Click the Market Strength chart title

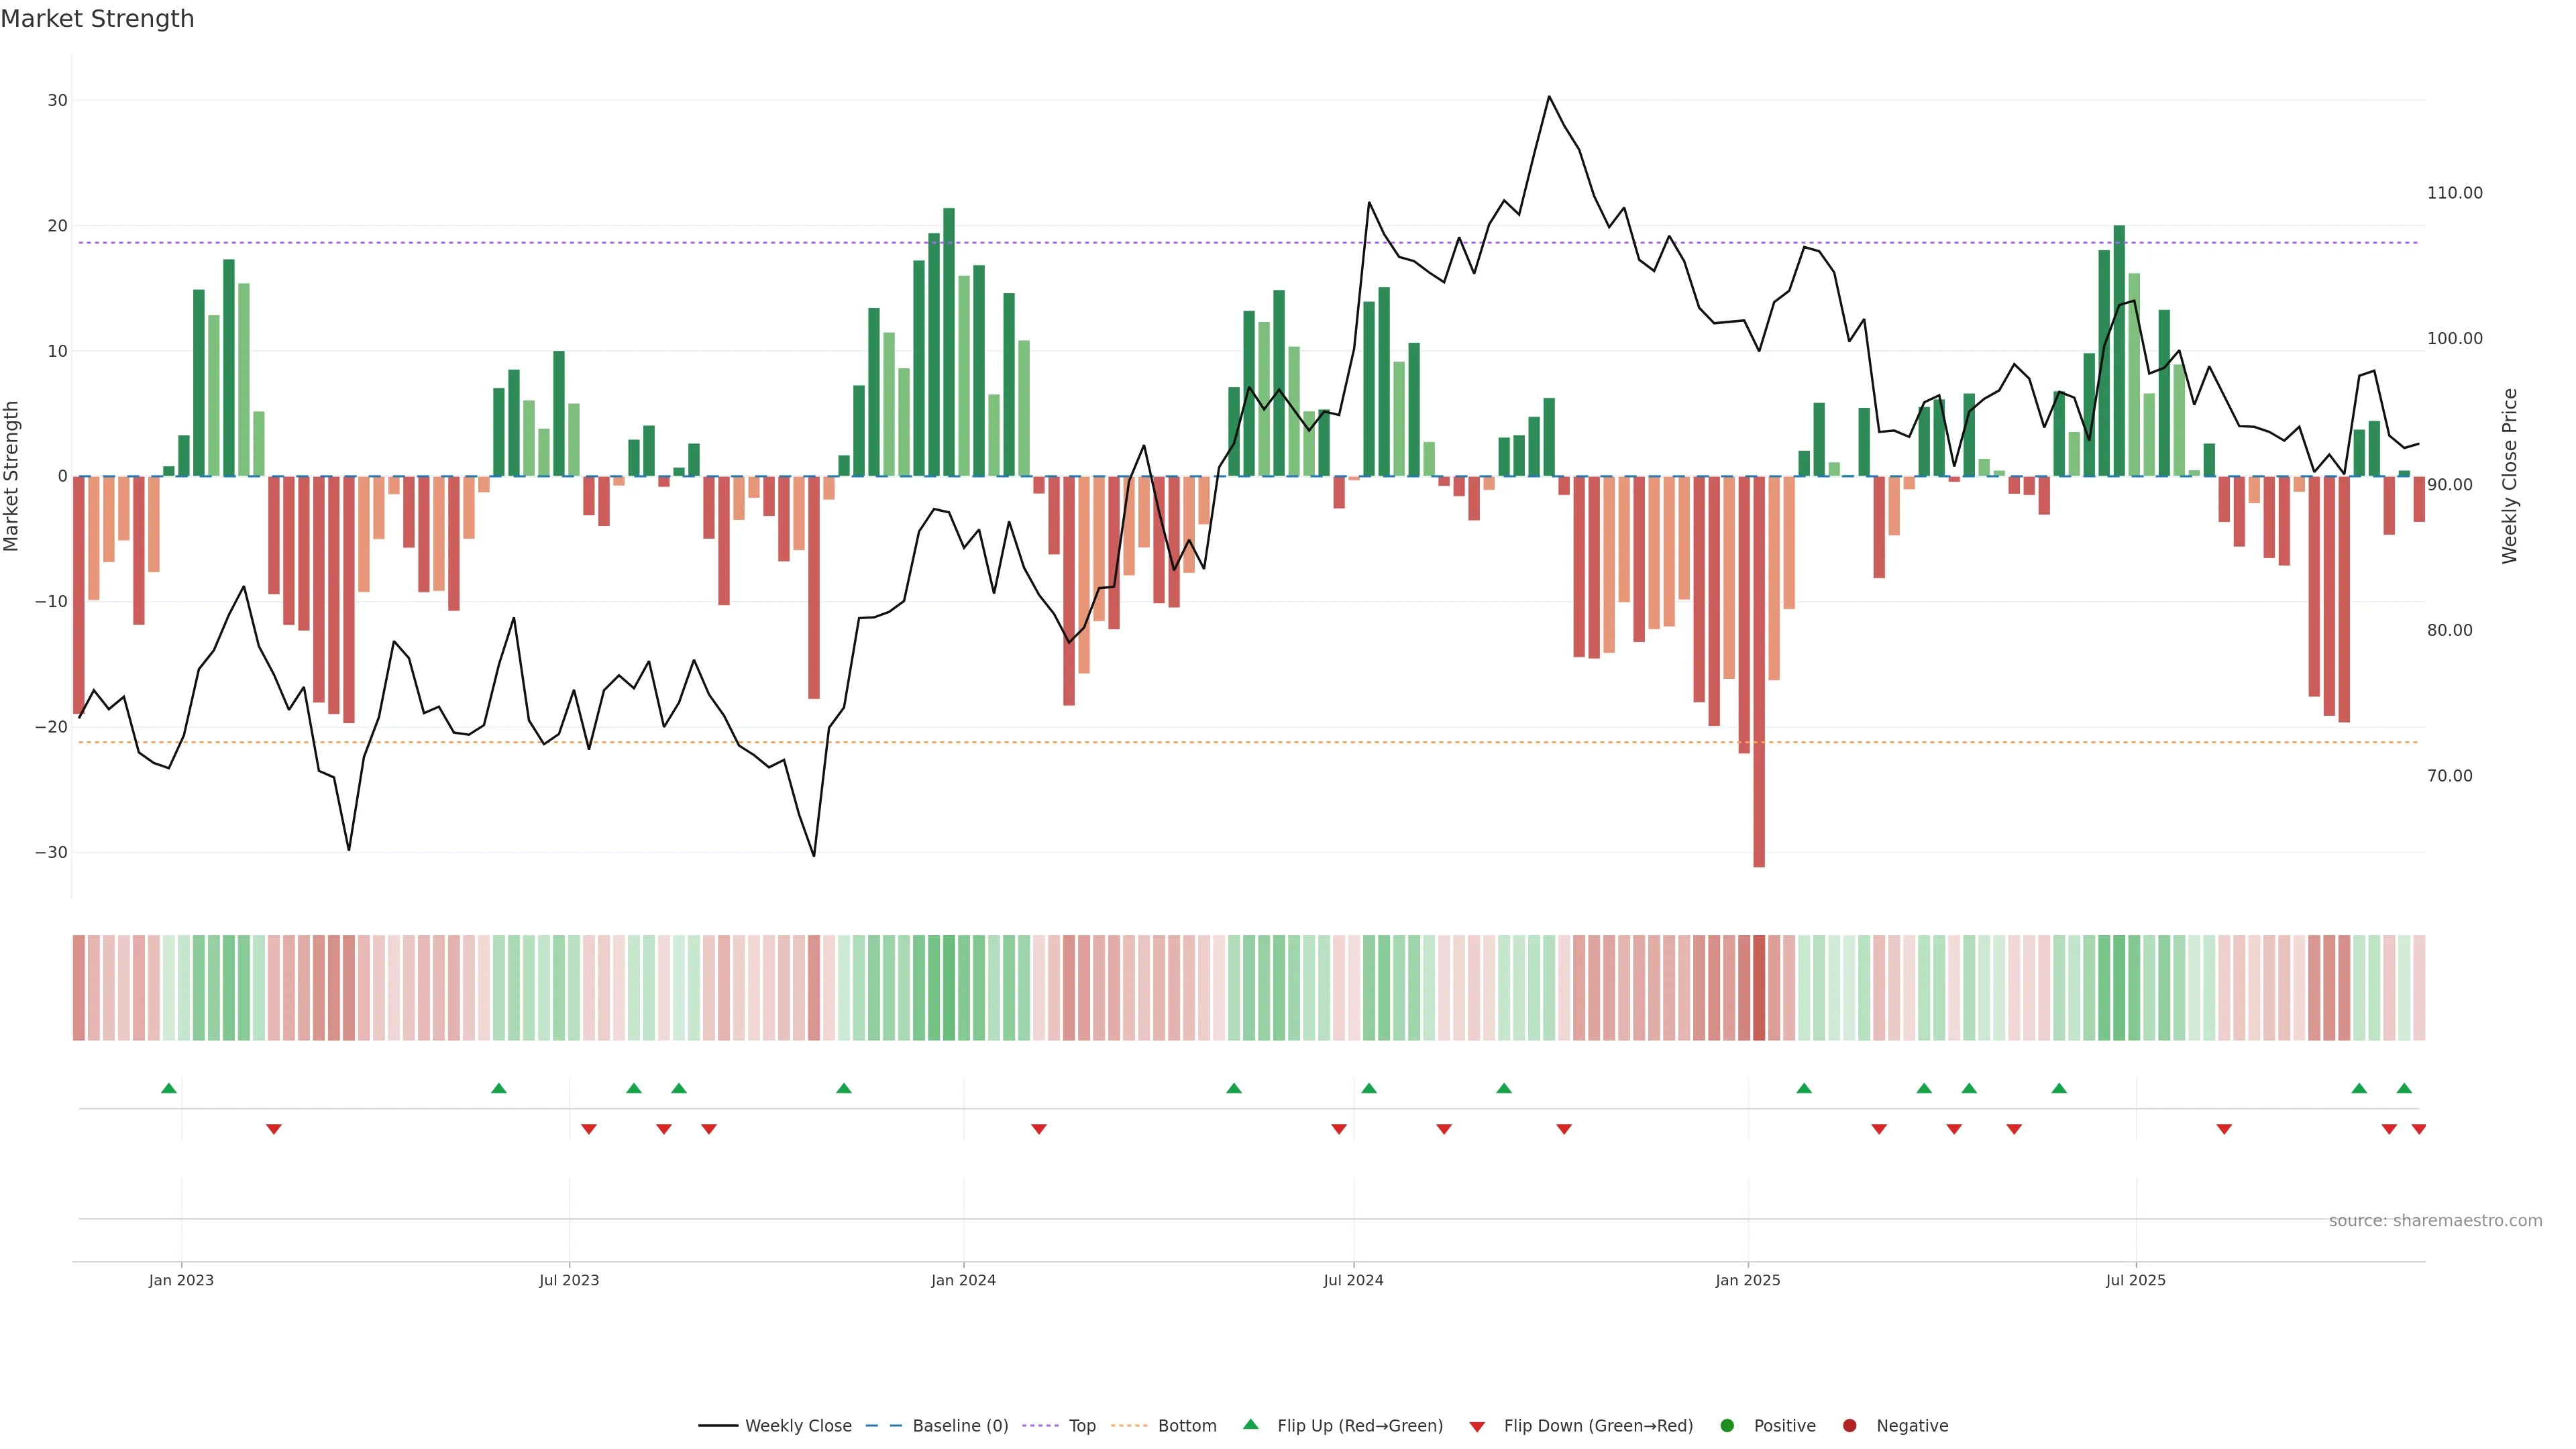pyautogui.click(x=97, y=19)
